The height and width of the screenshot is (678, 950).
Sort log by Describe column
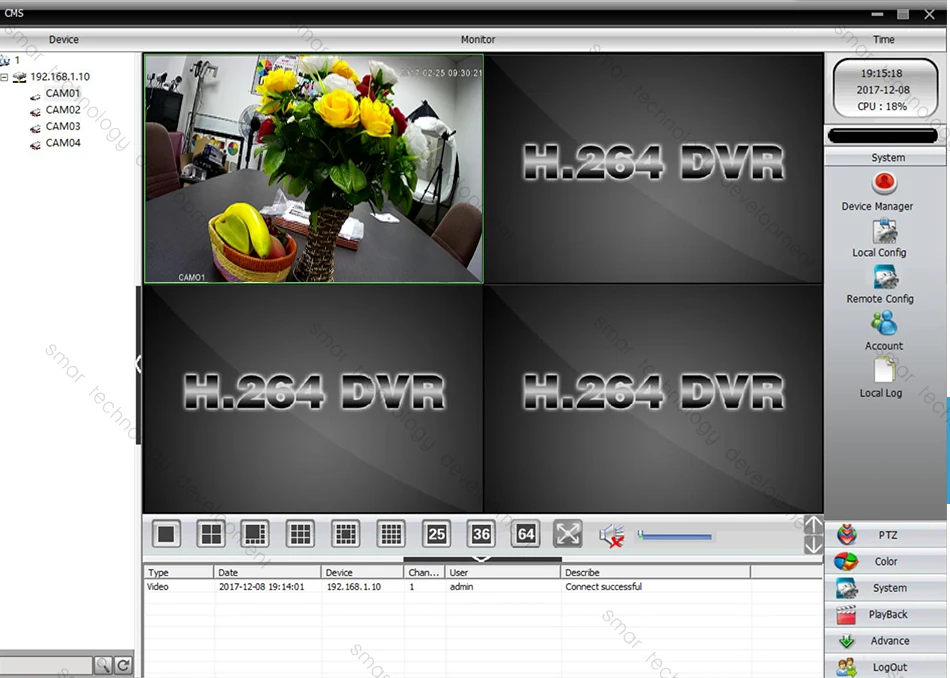[x=656, y=572]
